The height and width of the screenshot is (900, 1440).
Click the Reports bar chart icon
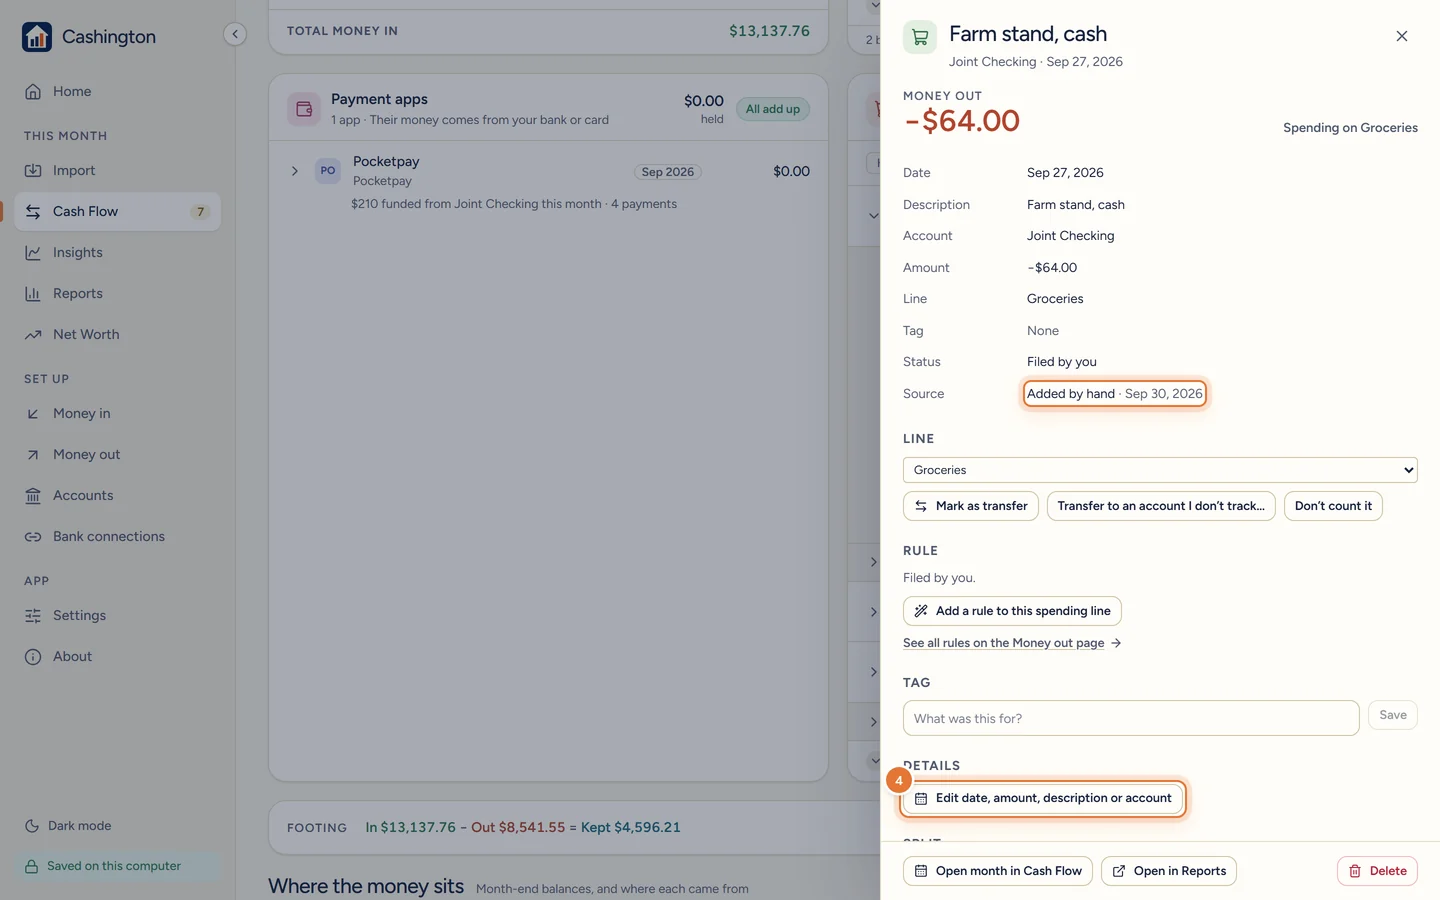click(x=33, y=293)
